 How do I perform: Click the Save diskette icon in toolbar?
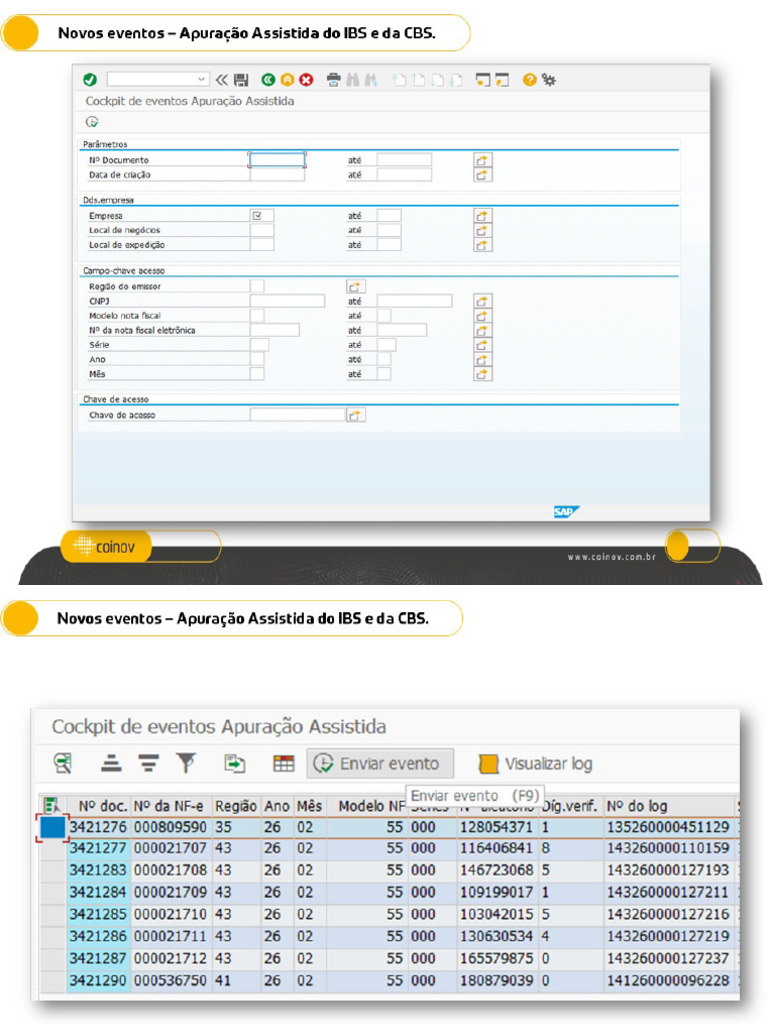[x=241, y=80]
